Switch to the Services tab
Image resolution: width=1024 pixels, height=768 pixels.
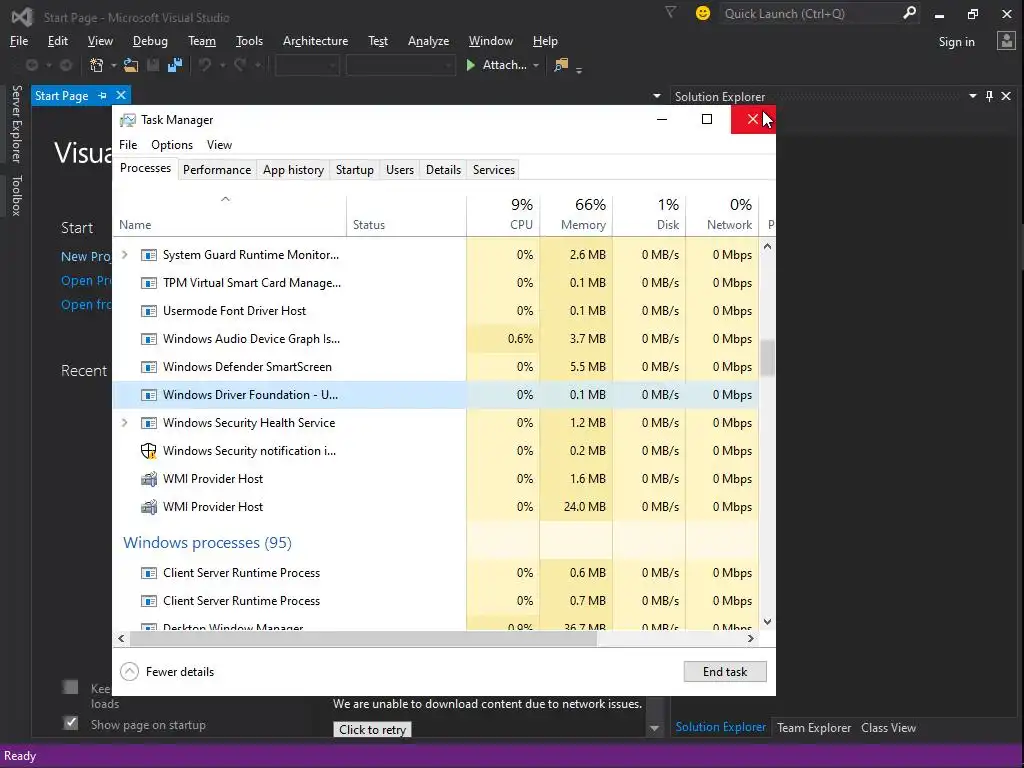coord(494,170)
